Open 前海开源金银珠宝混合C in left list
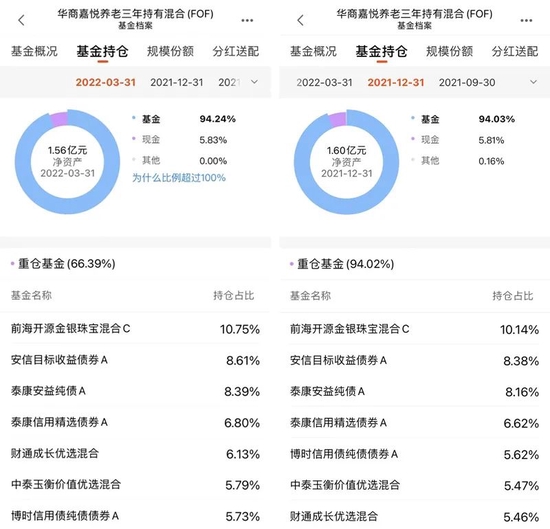Screen dimensions: 550x529 tap(135, 329)
